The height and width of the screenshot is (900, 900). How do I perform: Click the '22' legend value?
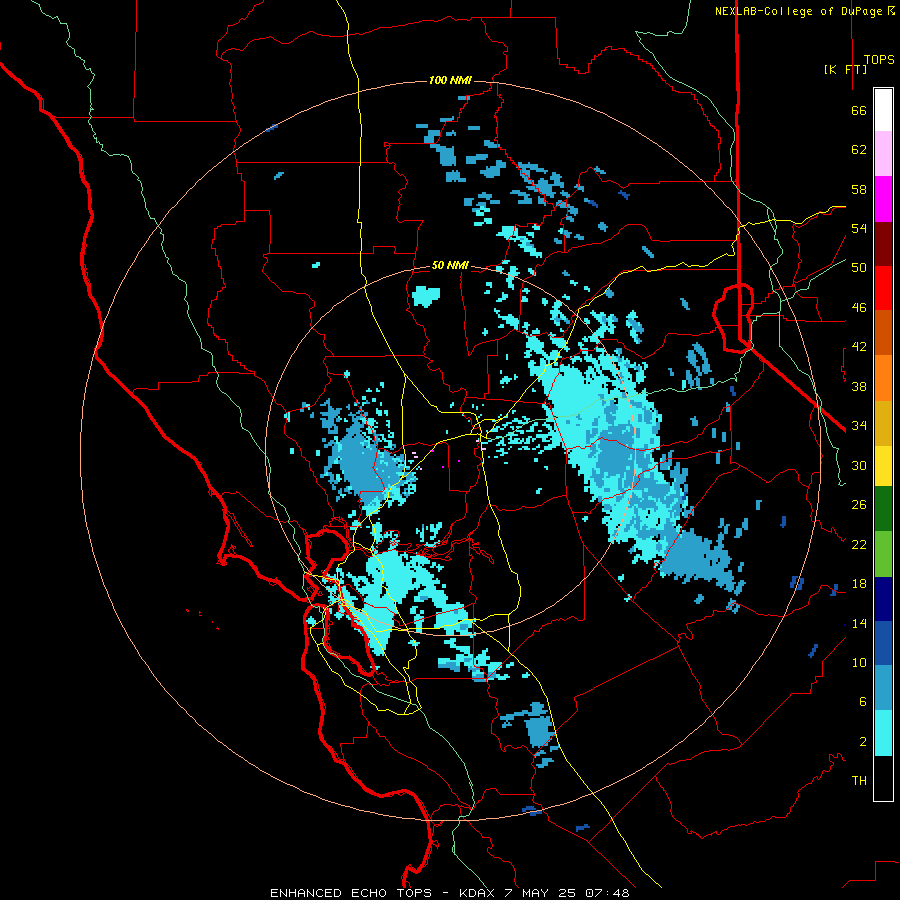(859, 544)
